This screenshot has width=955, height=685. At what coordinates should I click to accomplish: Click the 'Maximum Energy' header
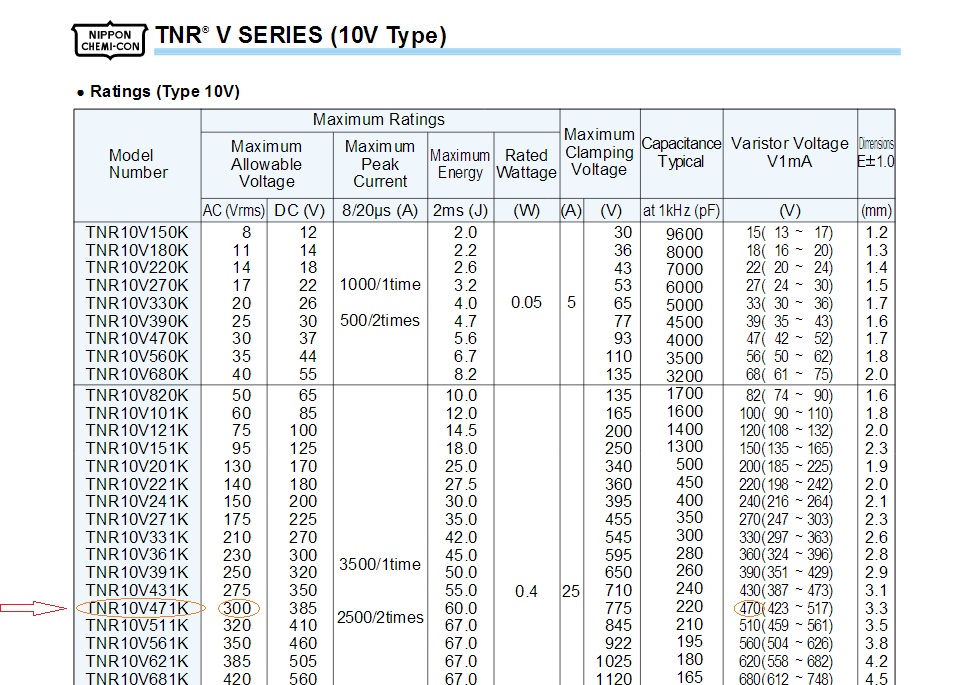click(460, 164)
